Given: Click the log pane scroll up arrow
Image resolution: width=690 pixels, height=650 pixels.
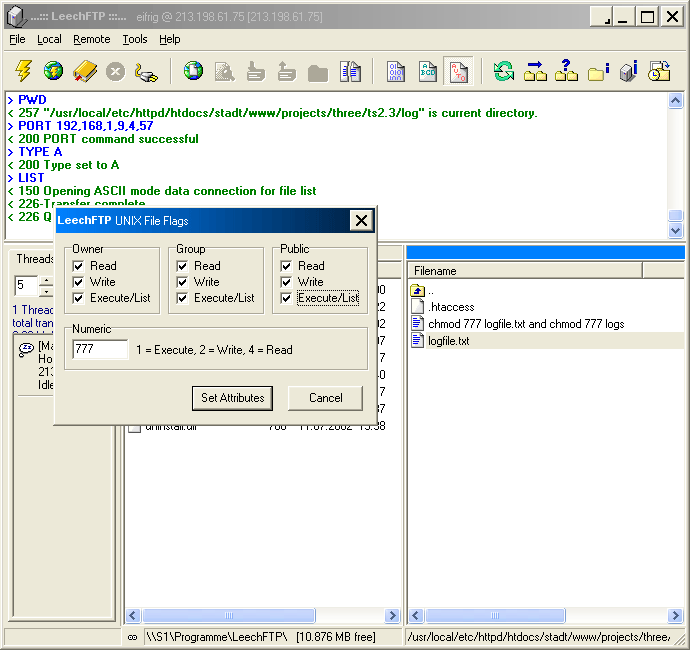Looking at the screenshot, I should click(x=675, y=101).
